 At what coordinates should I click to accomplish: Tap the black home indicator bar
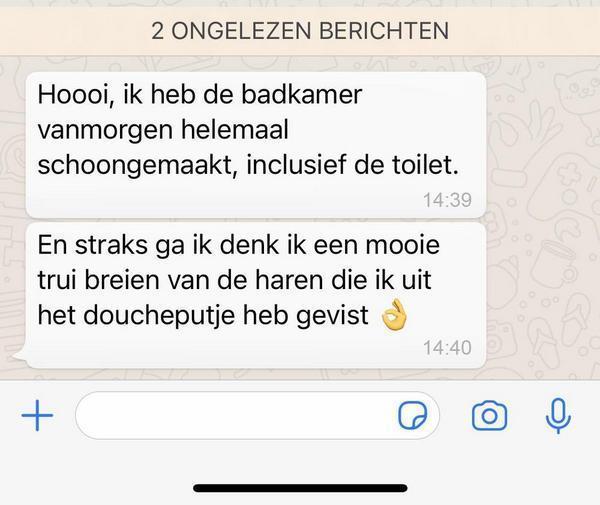click(x=300, y=488)
